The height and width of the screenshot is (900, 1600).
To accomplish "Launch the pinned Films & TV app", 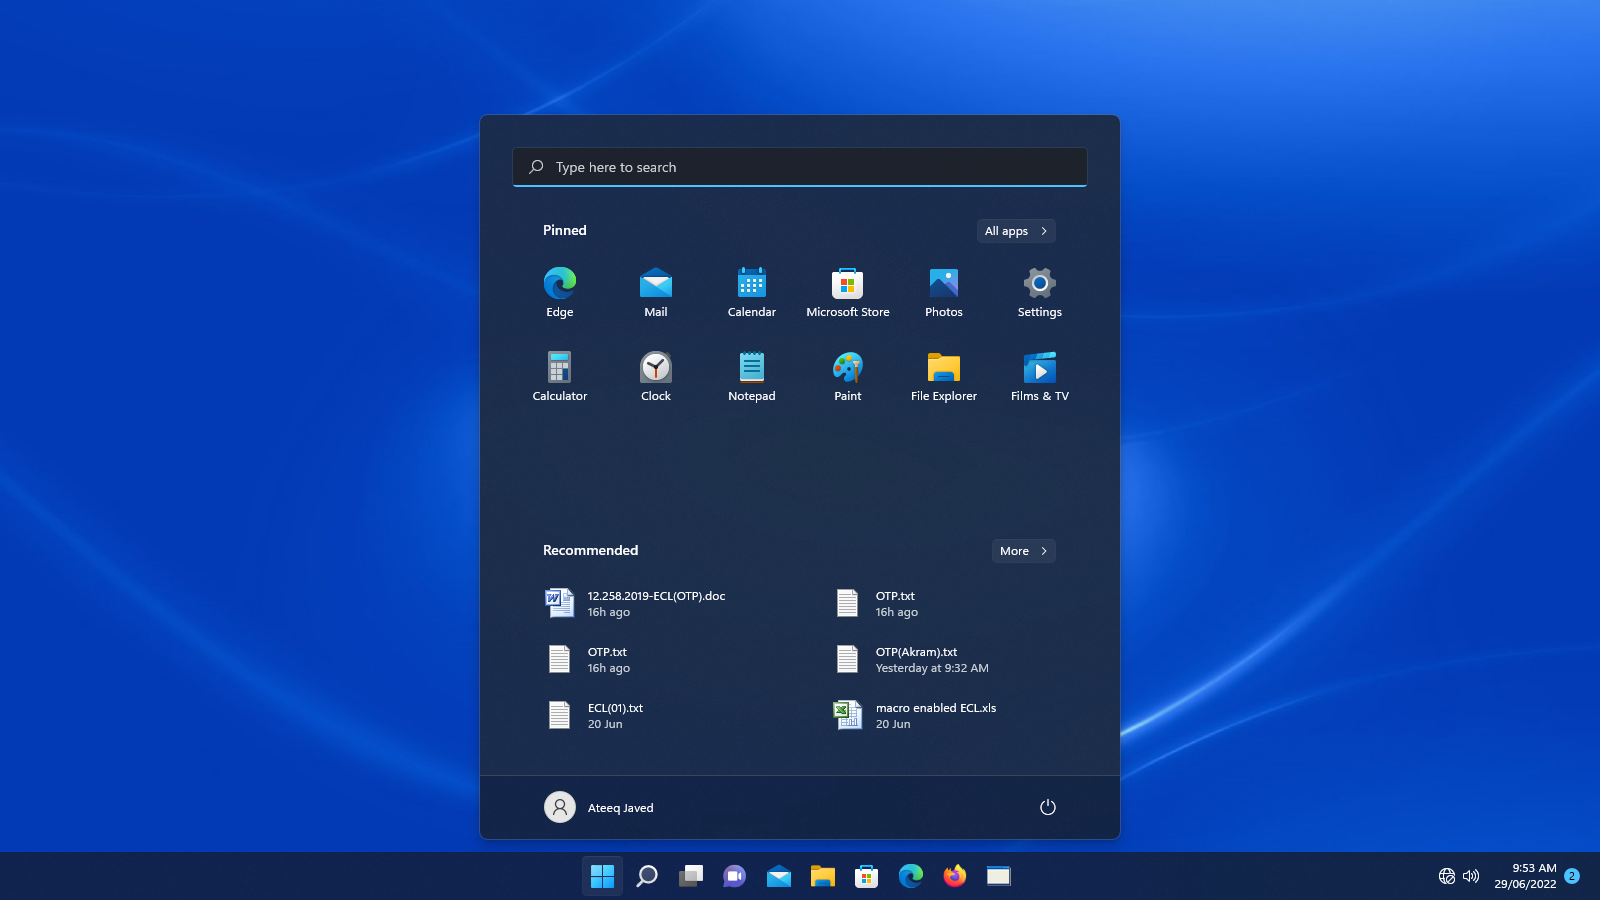I will tap(1040, 376).
